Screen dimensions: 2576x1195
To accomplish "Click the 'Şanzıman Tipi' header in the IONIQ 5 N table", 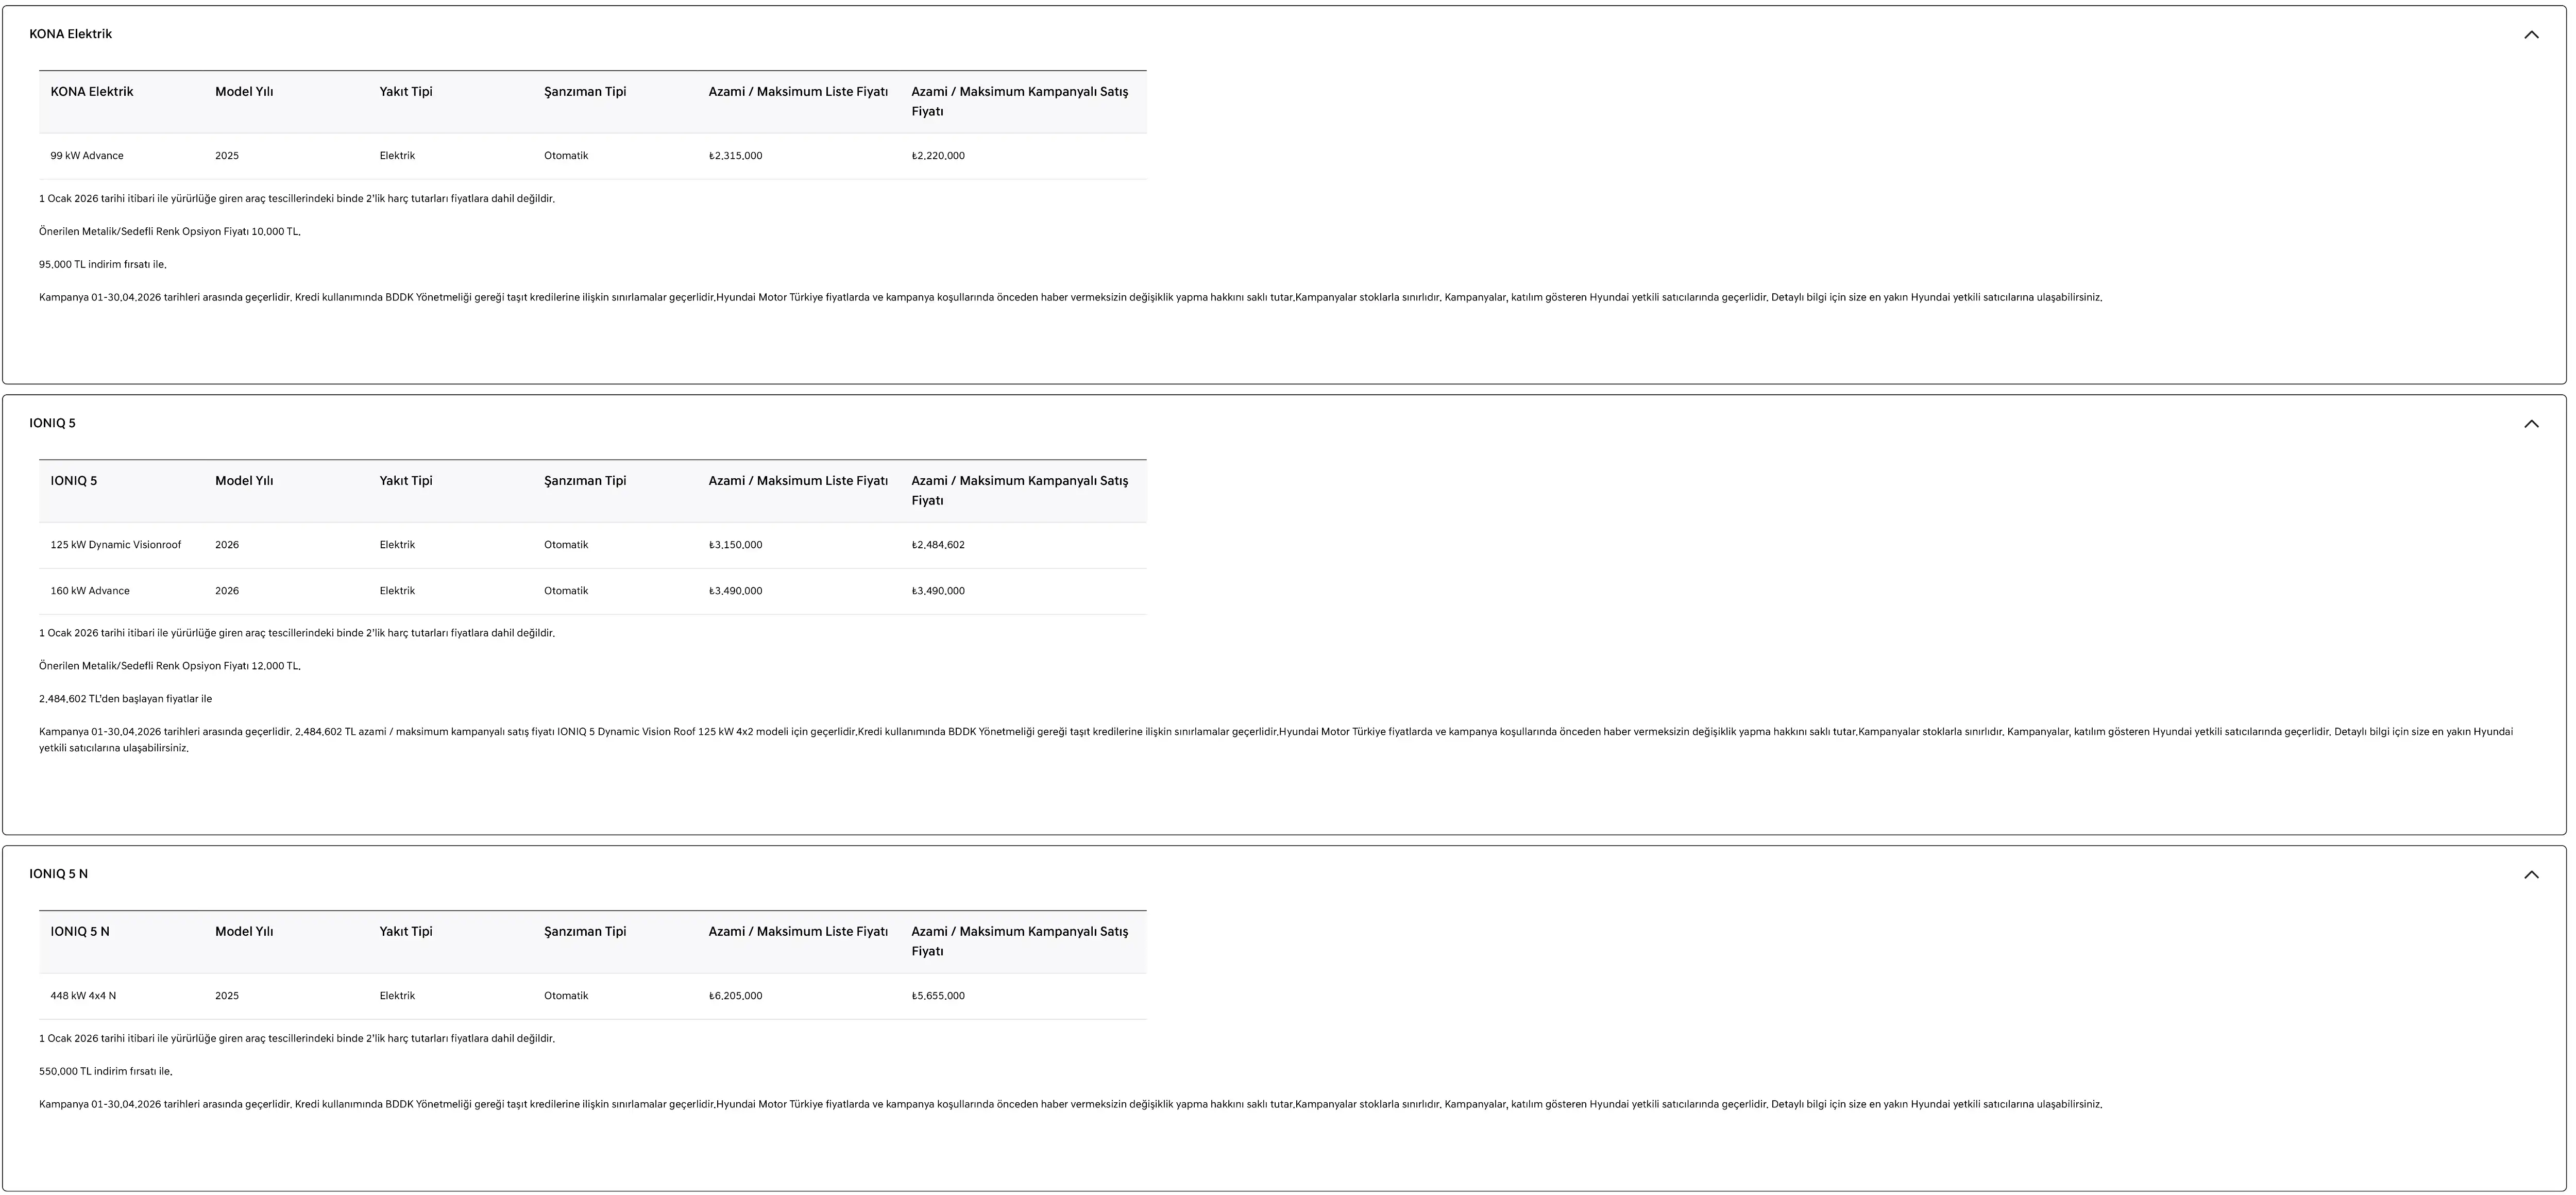I will pyautogui.click(x=585, y=932).
